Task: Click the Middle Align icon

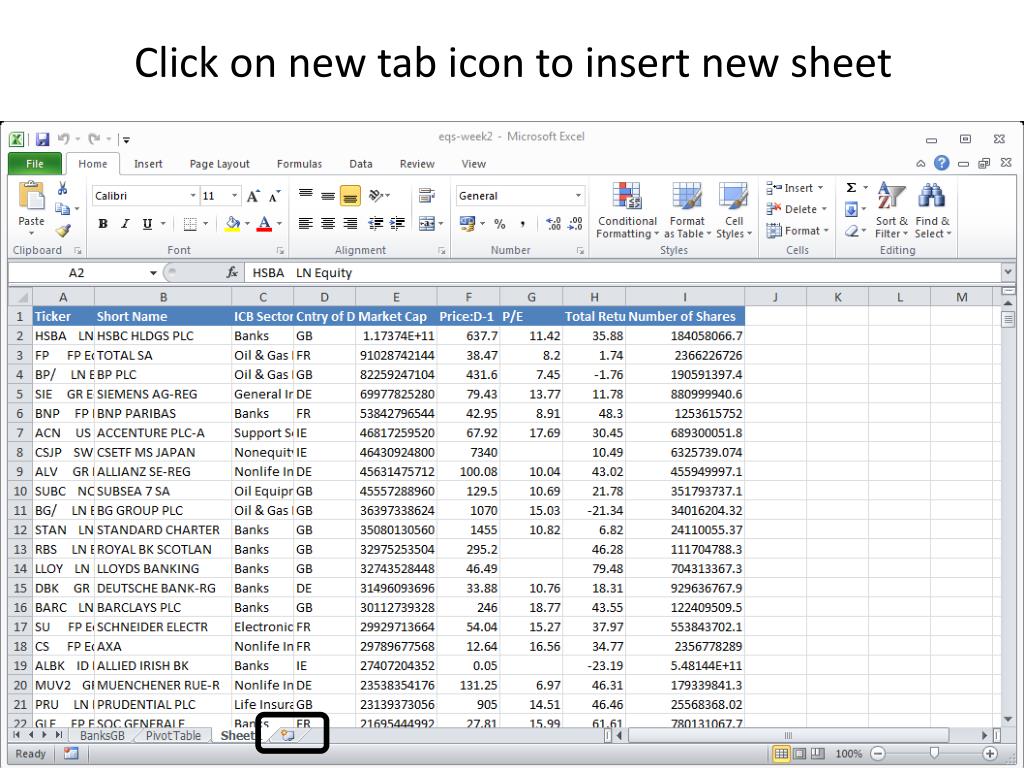Action: [328, 195]
